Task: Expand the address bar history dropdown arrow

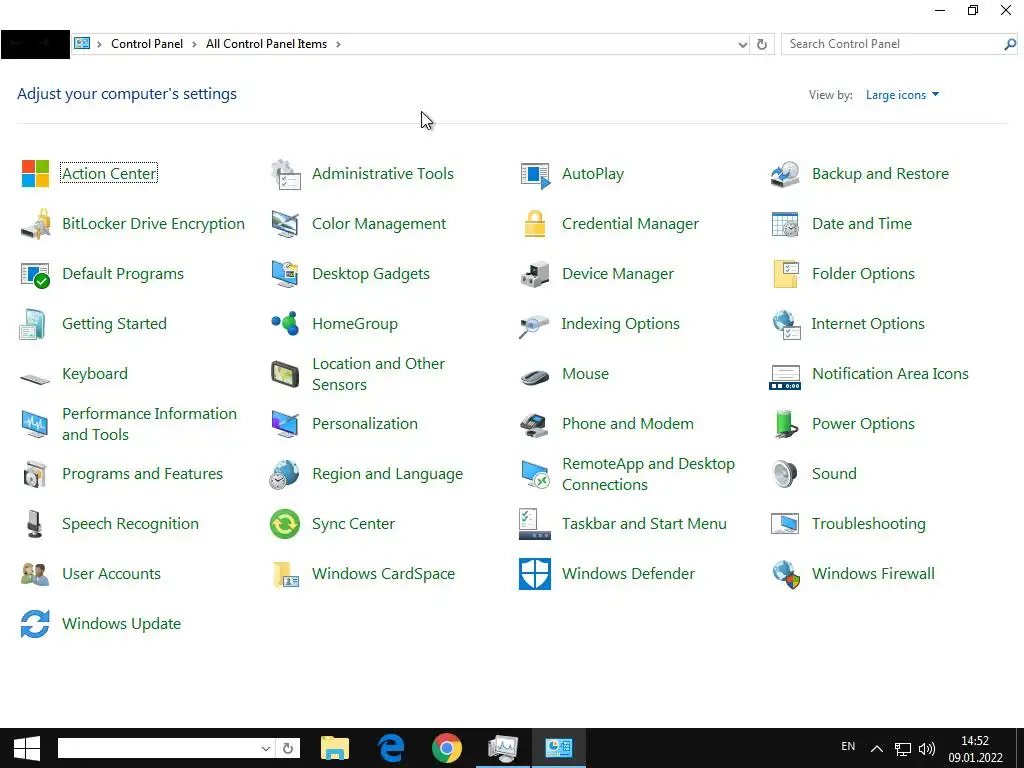Action: coord(743,44)
